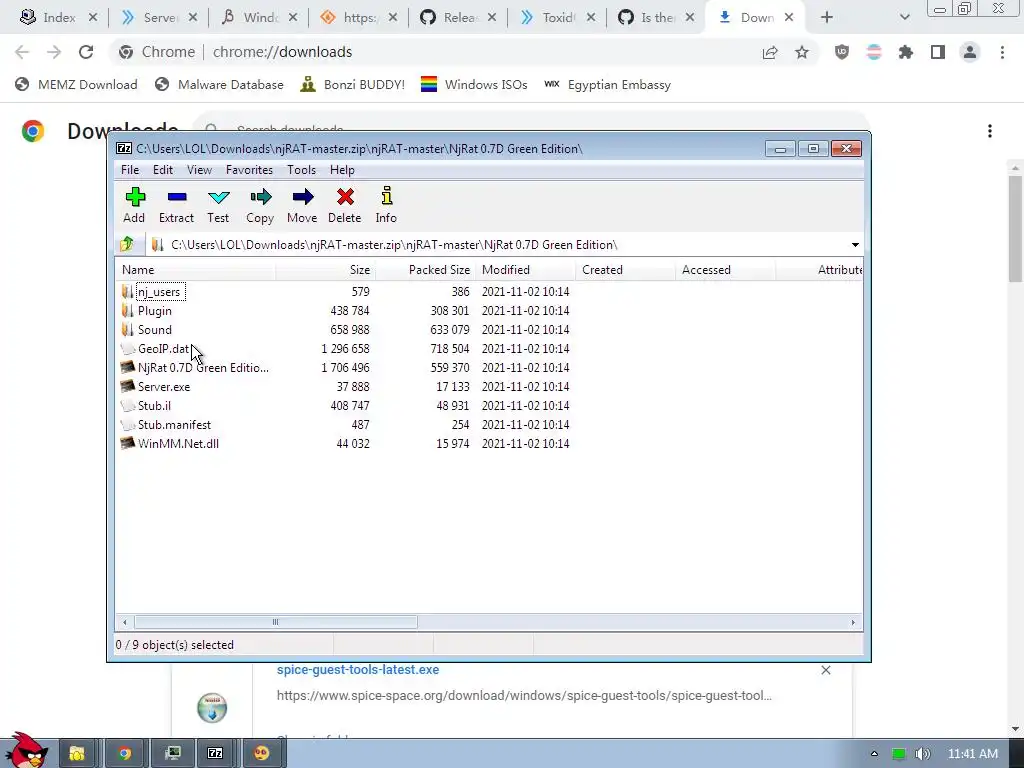Open the Chrome profile avatar
Viewport: 1024px width, 768px height.
click(970, 52)
